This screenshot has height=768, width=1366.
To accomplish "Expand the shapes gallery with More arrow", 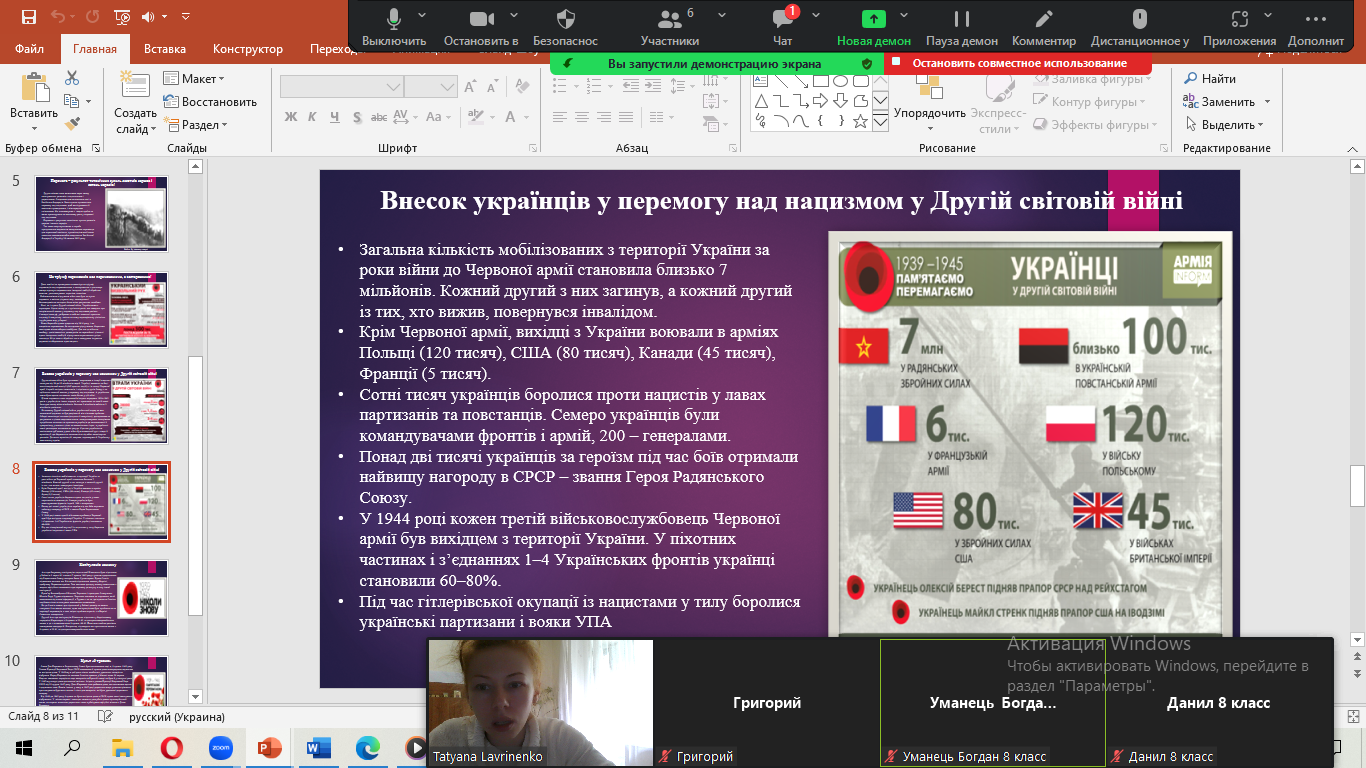I will click(x=880, y=121).
